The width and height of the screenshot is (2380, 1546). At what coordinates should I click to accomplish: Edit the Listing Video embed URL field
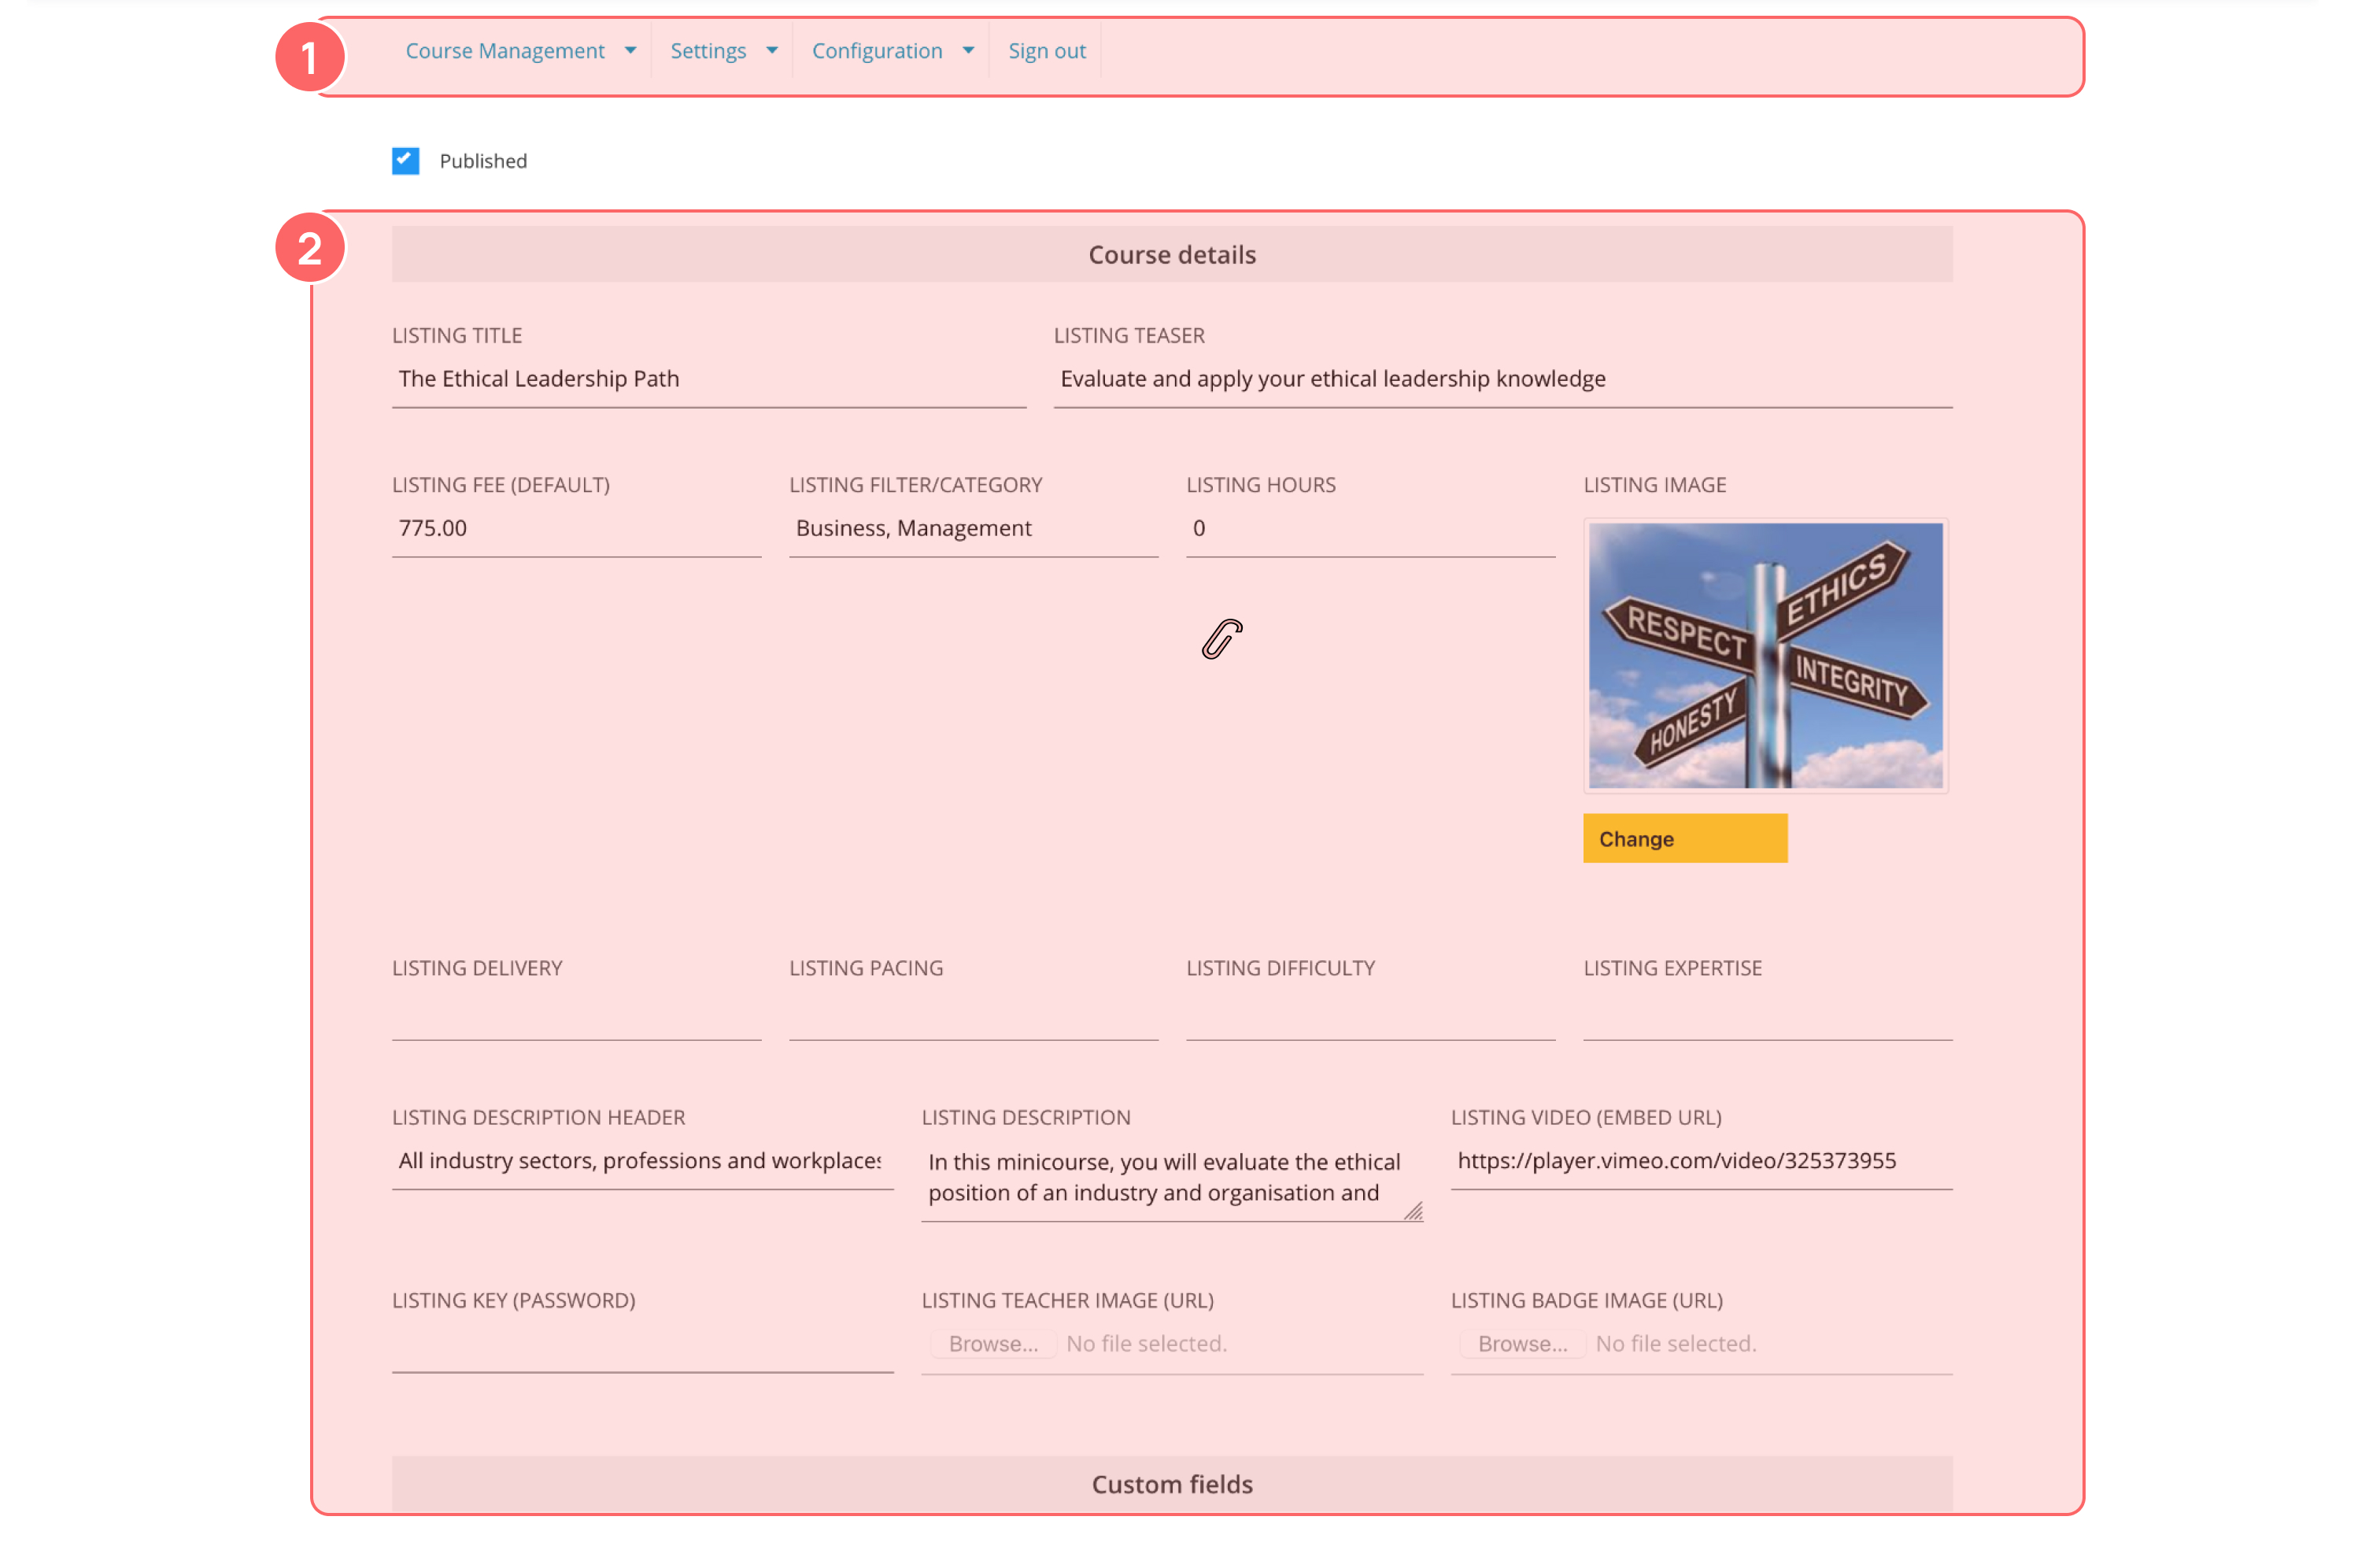click(x=1702, y=1161)
